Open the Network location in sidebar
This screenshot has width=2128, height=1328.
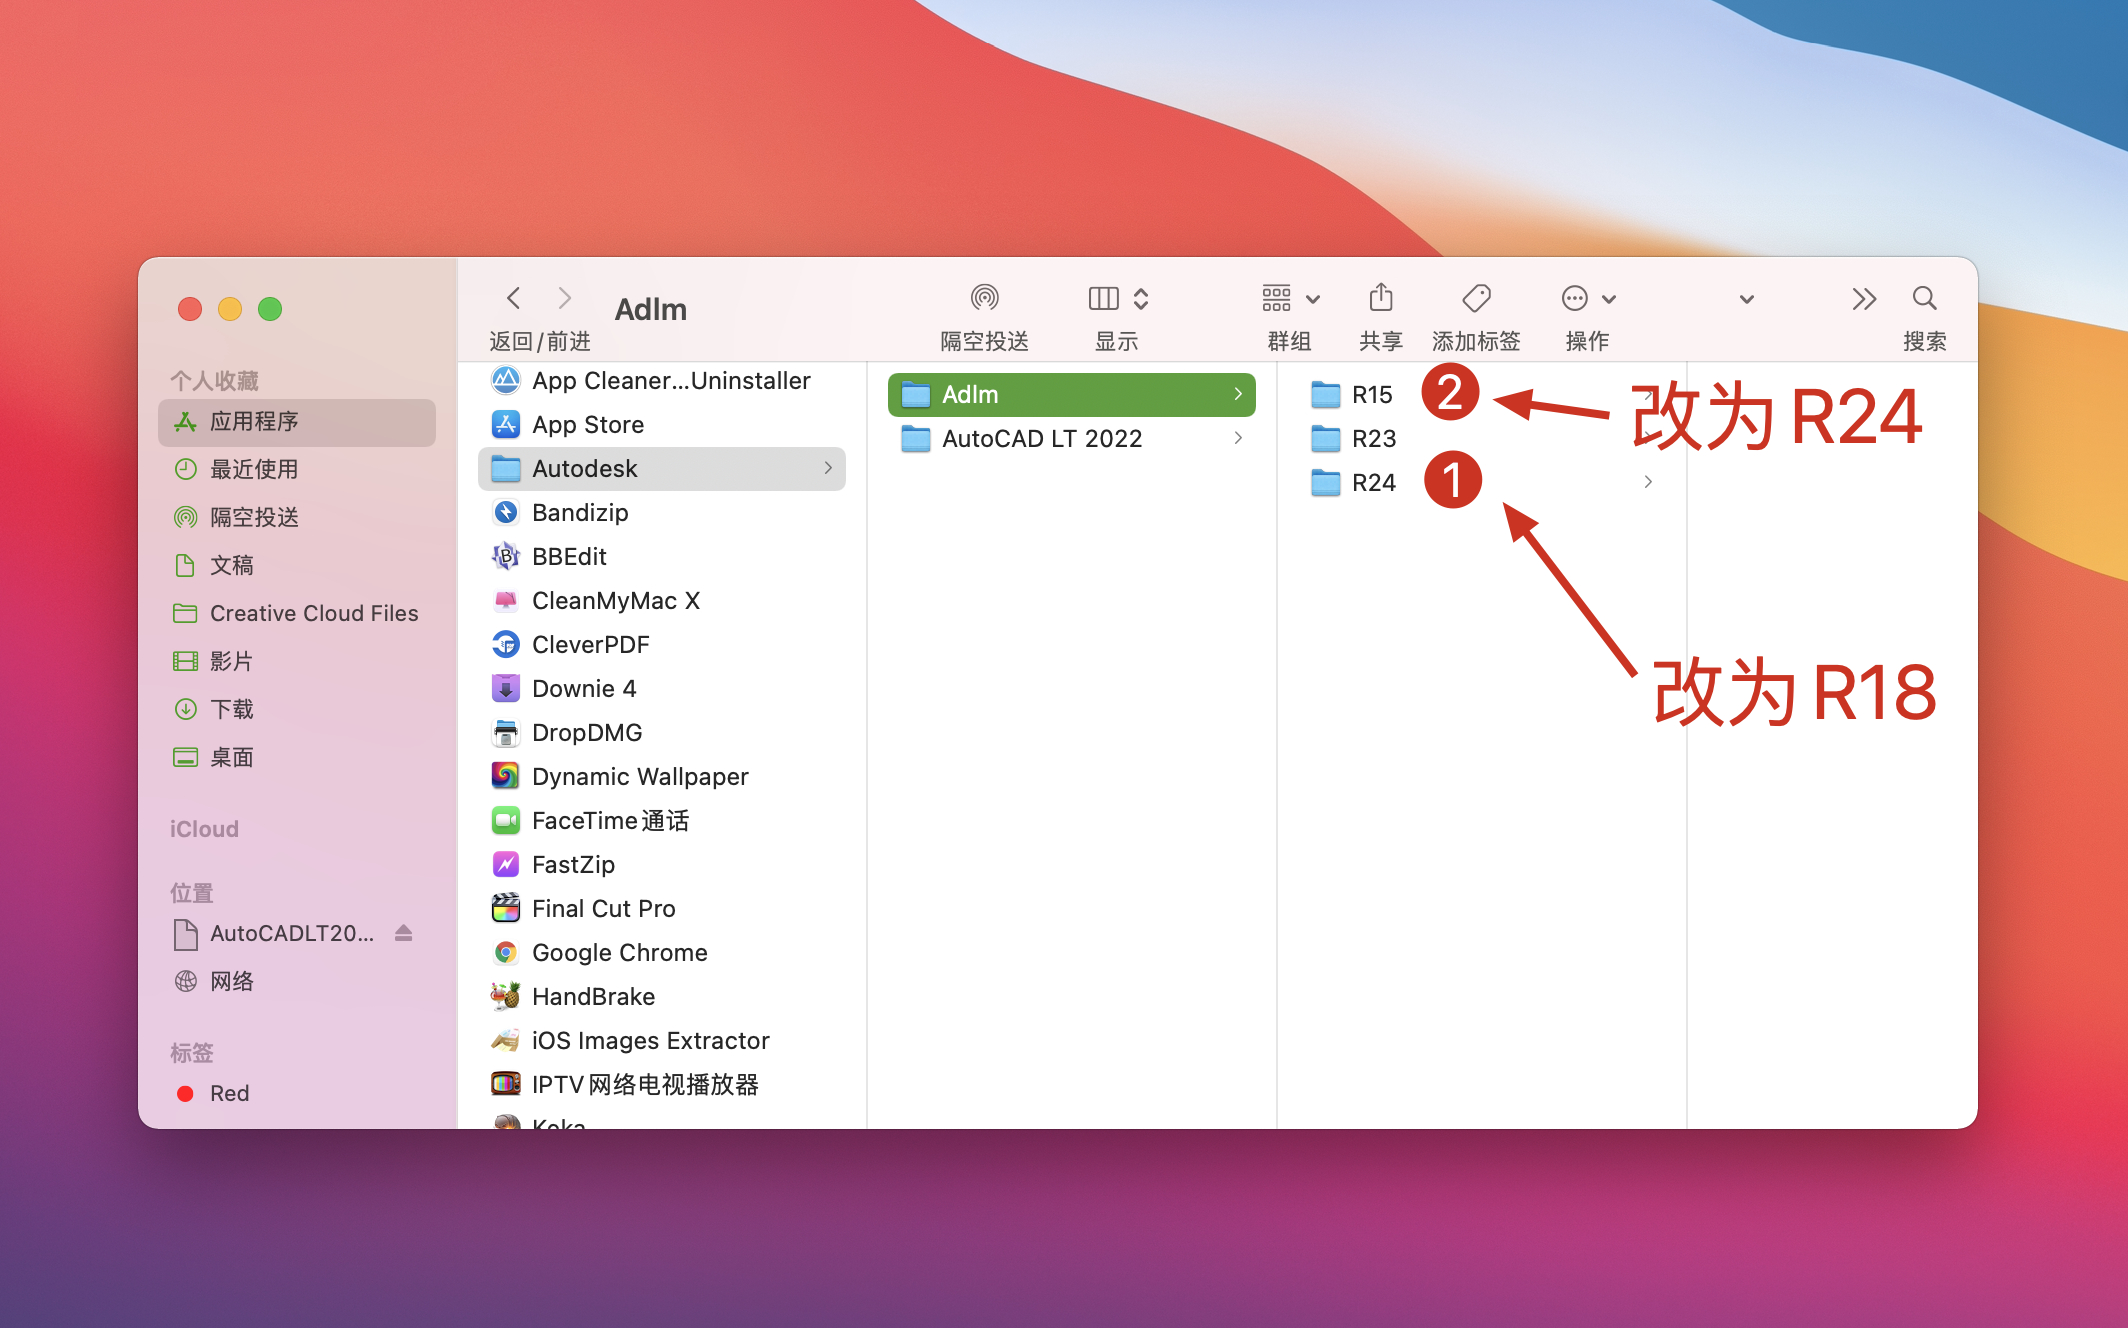[x=232, y=981]
